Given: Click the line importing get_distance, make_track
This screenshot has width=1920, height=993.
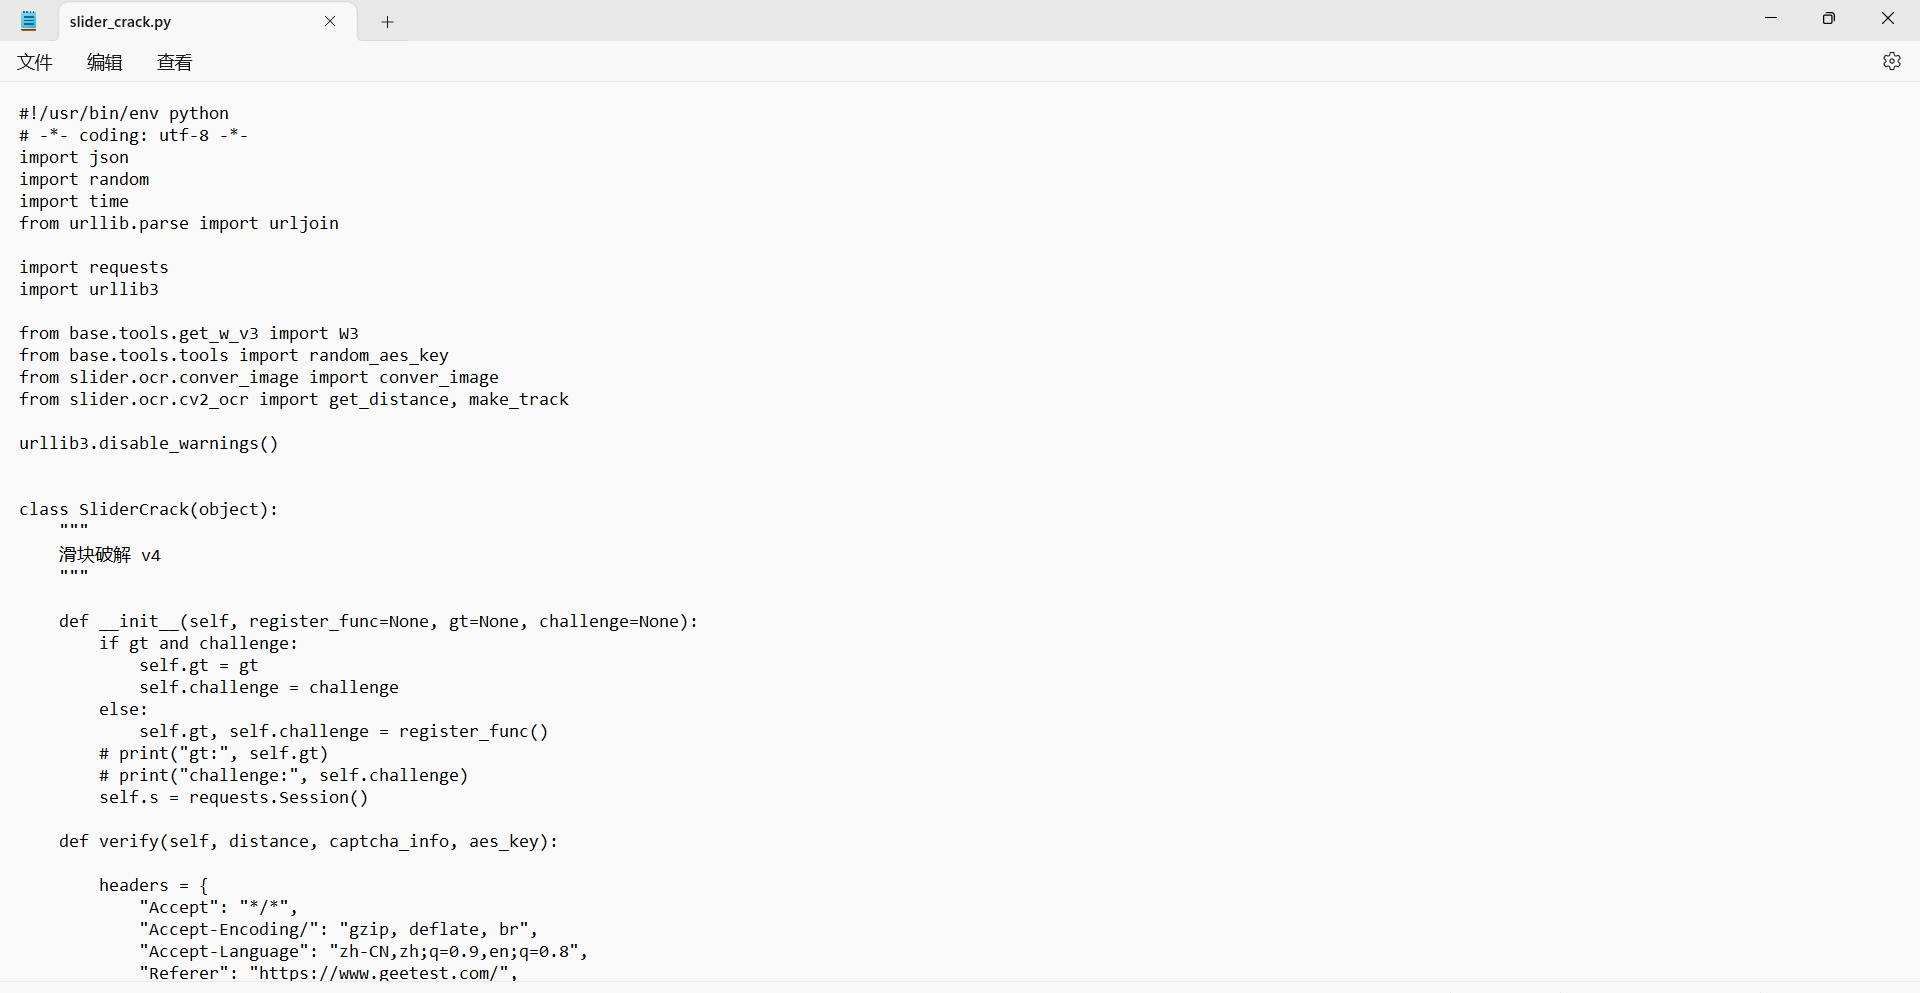Looking at the screenshot, I should pos(294,399).
